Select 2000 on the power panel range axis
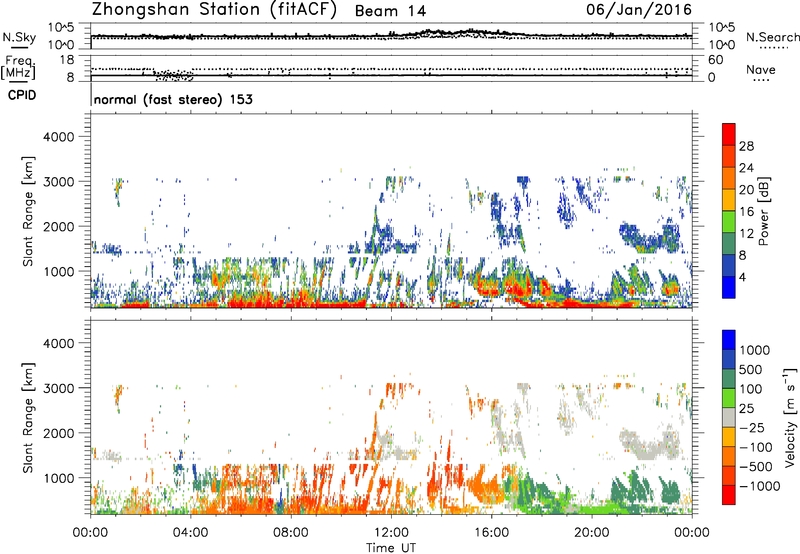 (x=59, y=226)
